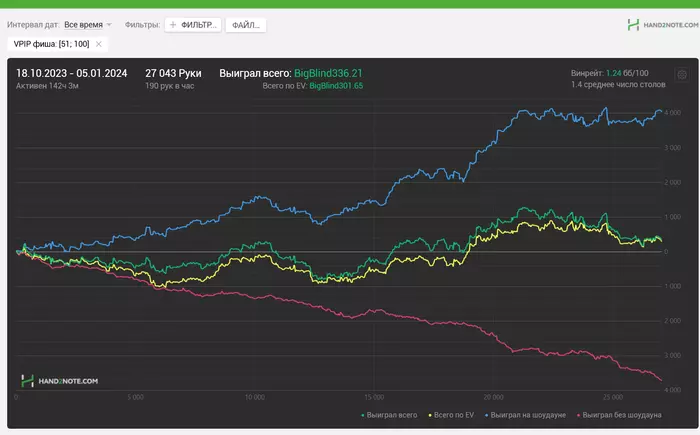The width and height of the screenshot is (700, 435).
Task: Click the '27 043 Руки' hands count
Action: (173, 73)
